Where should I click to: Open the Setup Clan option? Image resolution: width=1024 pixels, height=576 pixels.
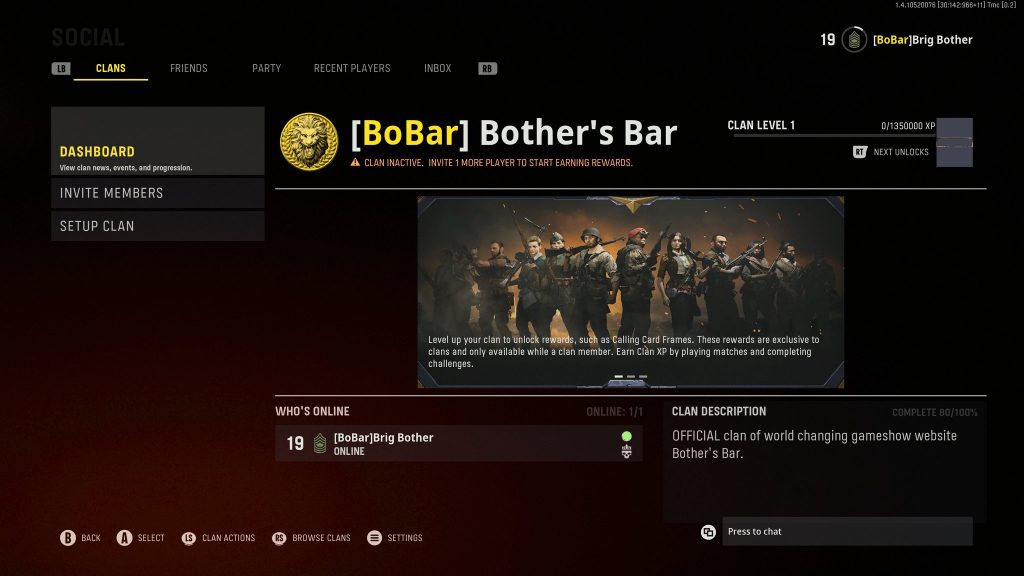point(158,226)
